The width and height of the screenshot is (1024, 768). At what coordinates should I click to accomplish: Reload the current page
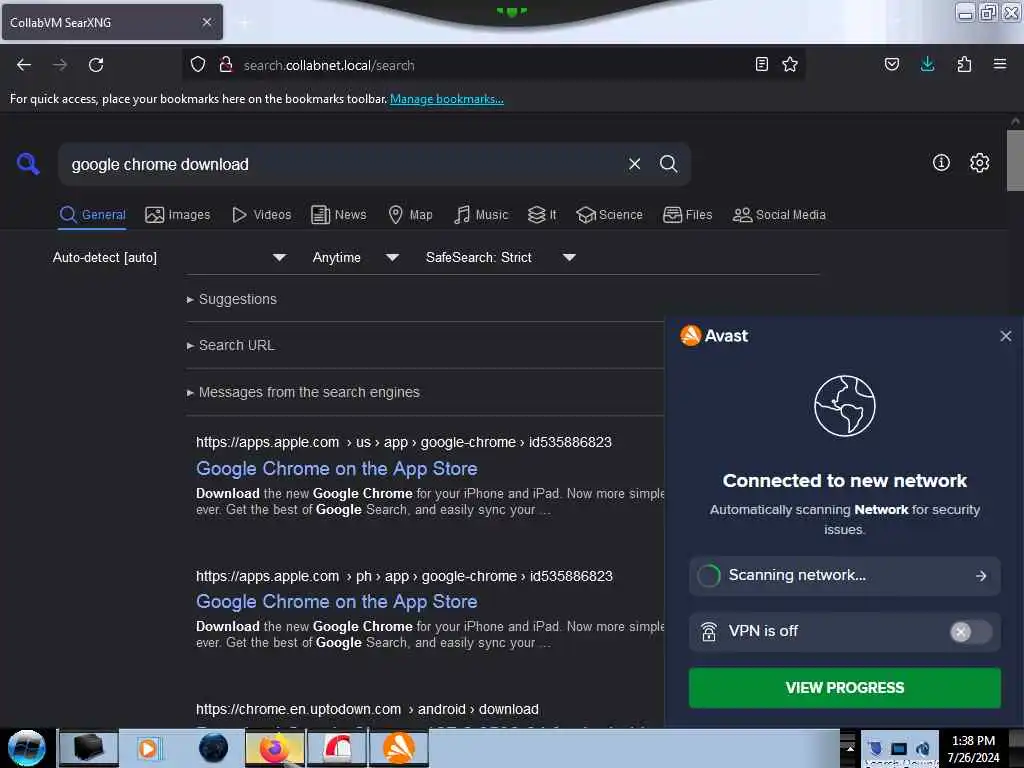click(x=96, y=65)
